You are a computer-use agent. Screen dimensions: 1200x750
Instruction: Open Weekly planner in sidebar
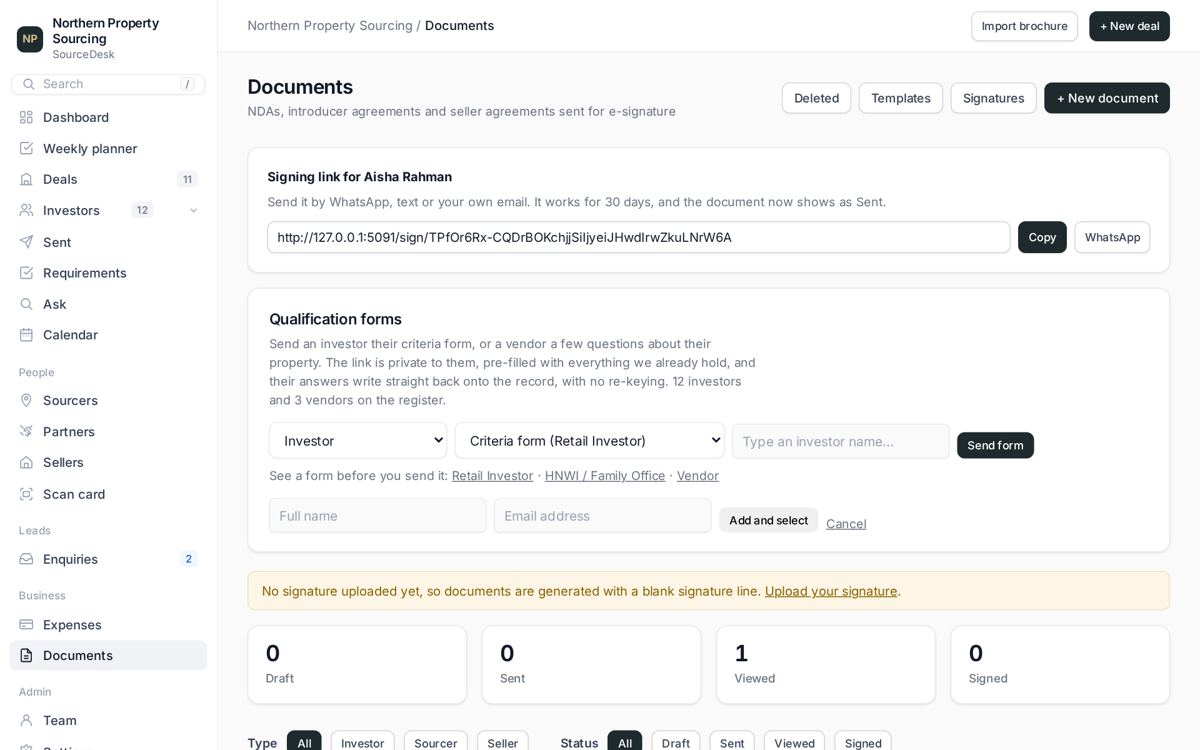[x=108, y=148]
